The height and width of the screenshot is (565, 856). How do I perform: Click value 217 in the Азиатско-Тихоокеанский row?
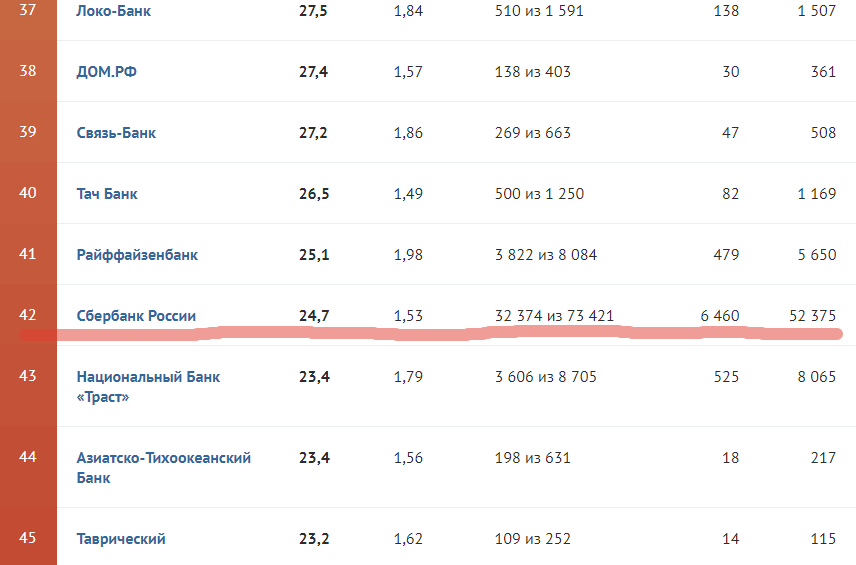click(823, 457)
